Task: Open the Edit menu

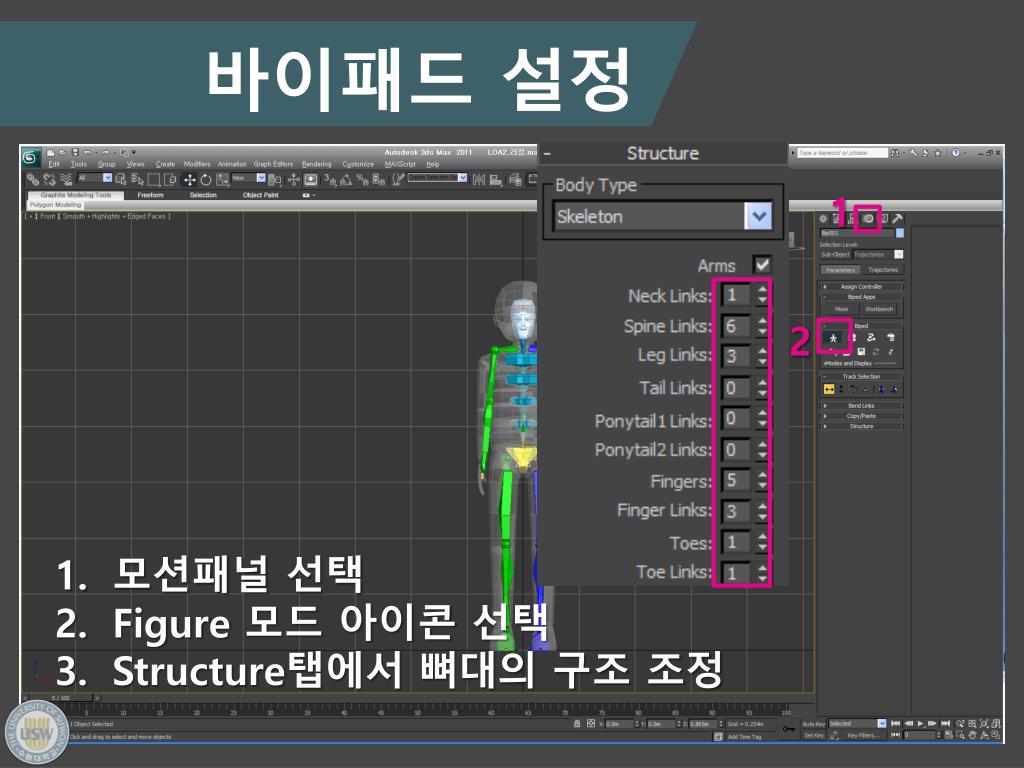Action: click(54, 165)
